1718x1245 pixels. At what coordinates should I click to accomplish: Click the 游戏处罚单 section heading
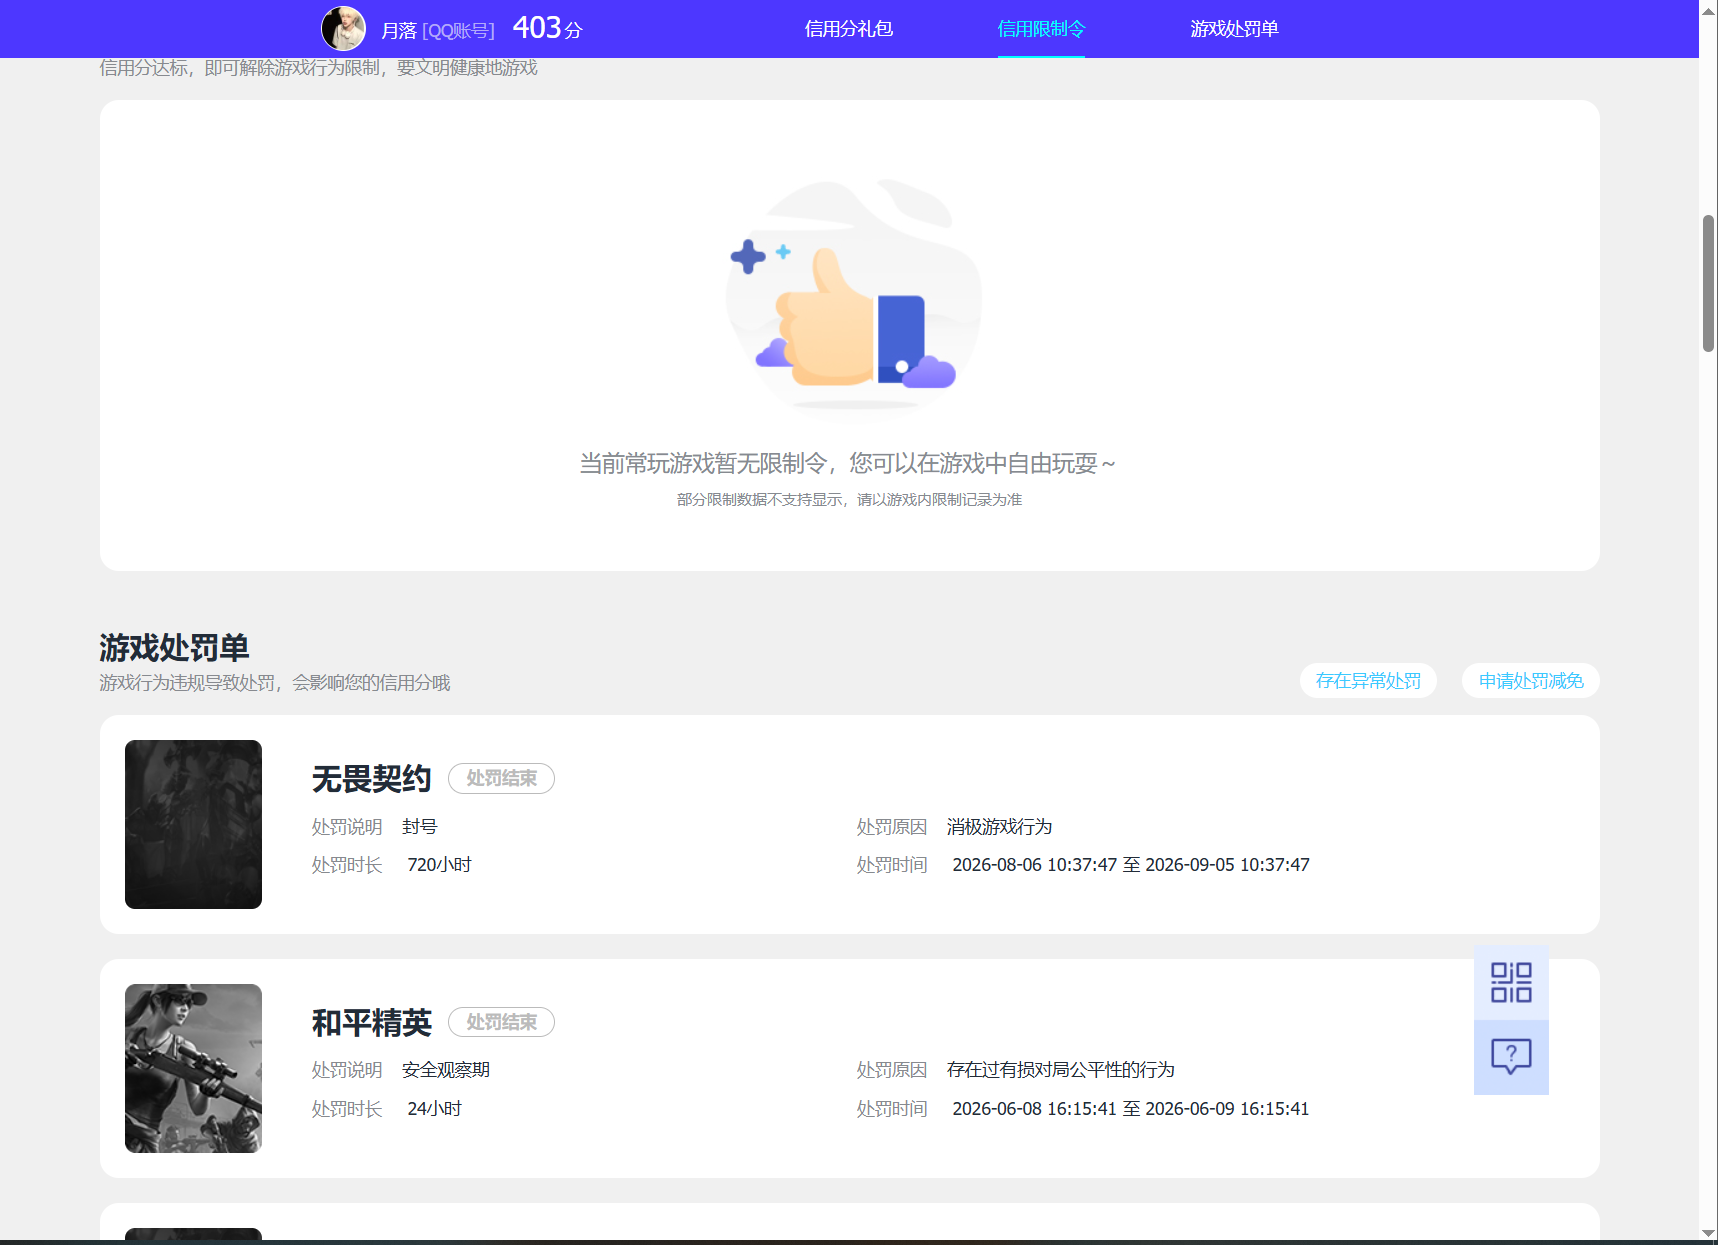point(174,648)
